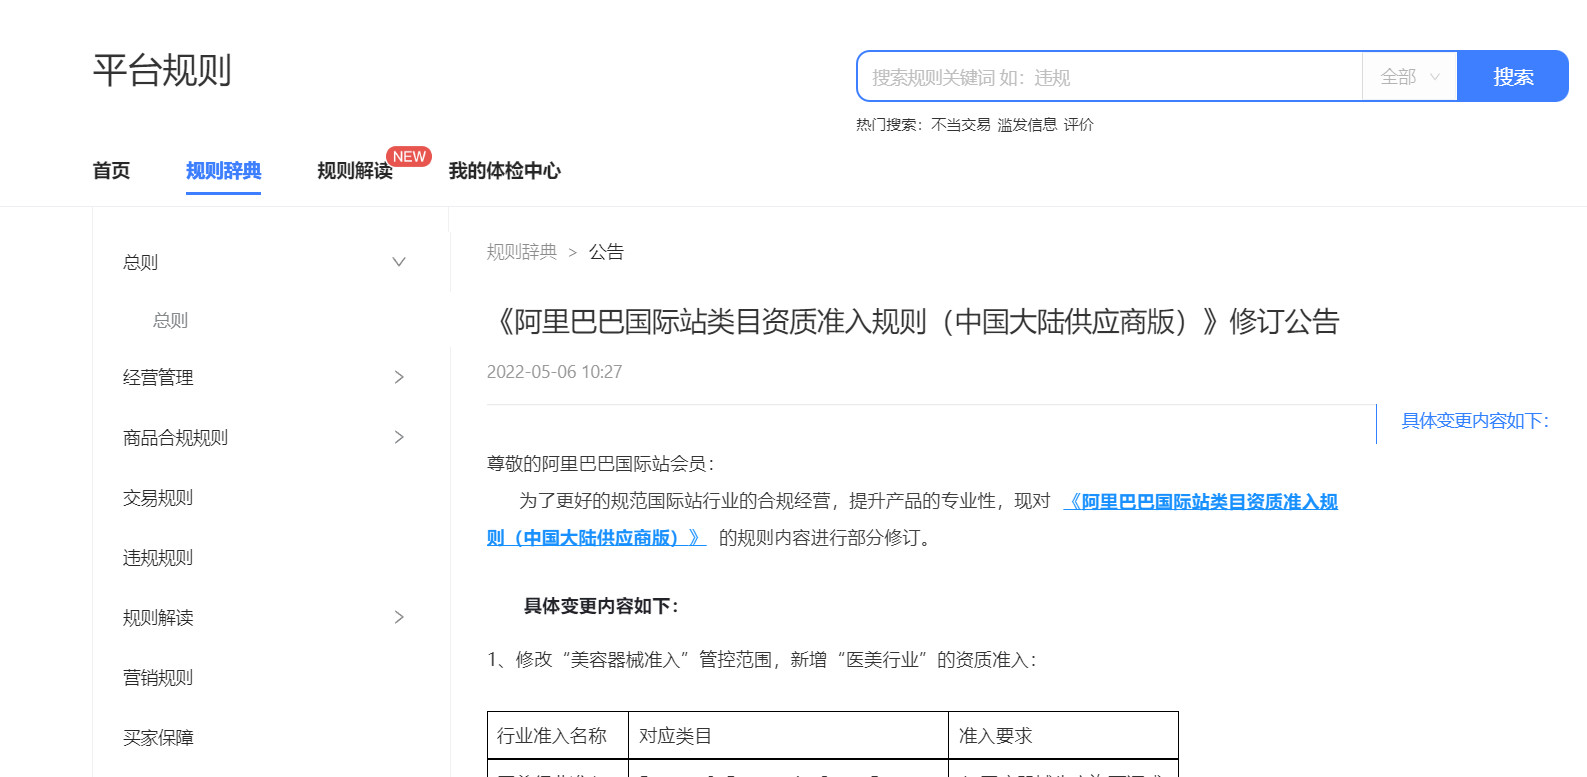Screen dimensions: 1587x777
Task: Click the NEW badge on 规则解读
Action: click(x=409, y=157)
